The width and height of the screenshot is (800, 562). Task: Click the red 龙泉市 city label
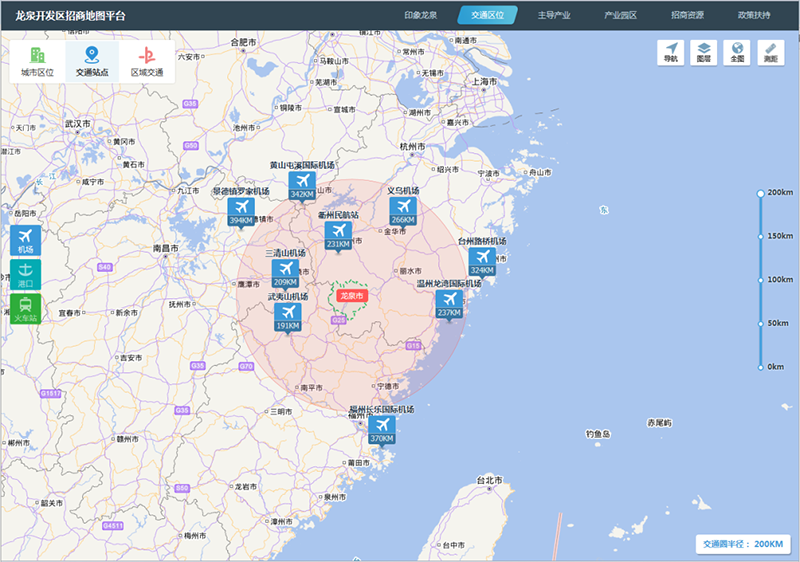(351, 296)
